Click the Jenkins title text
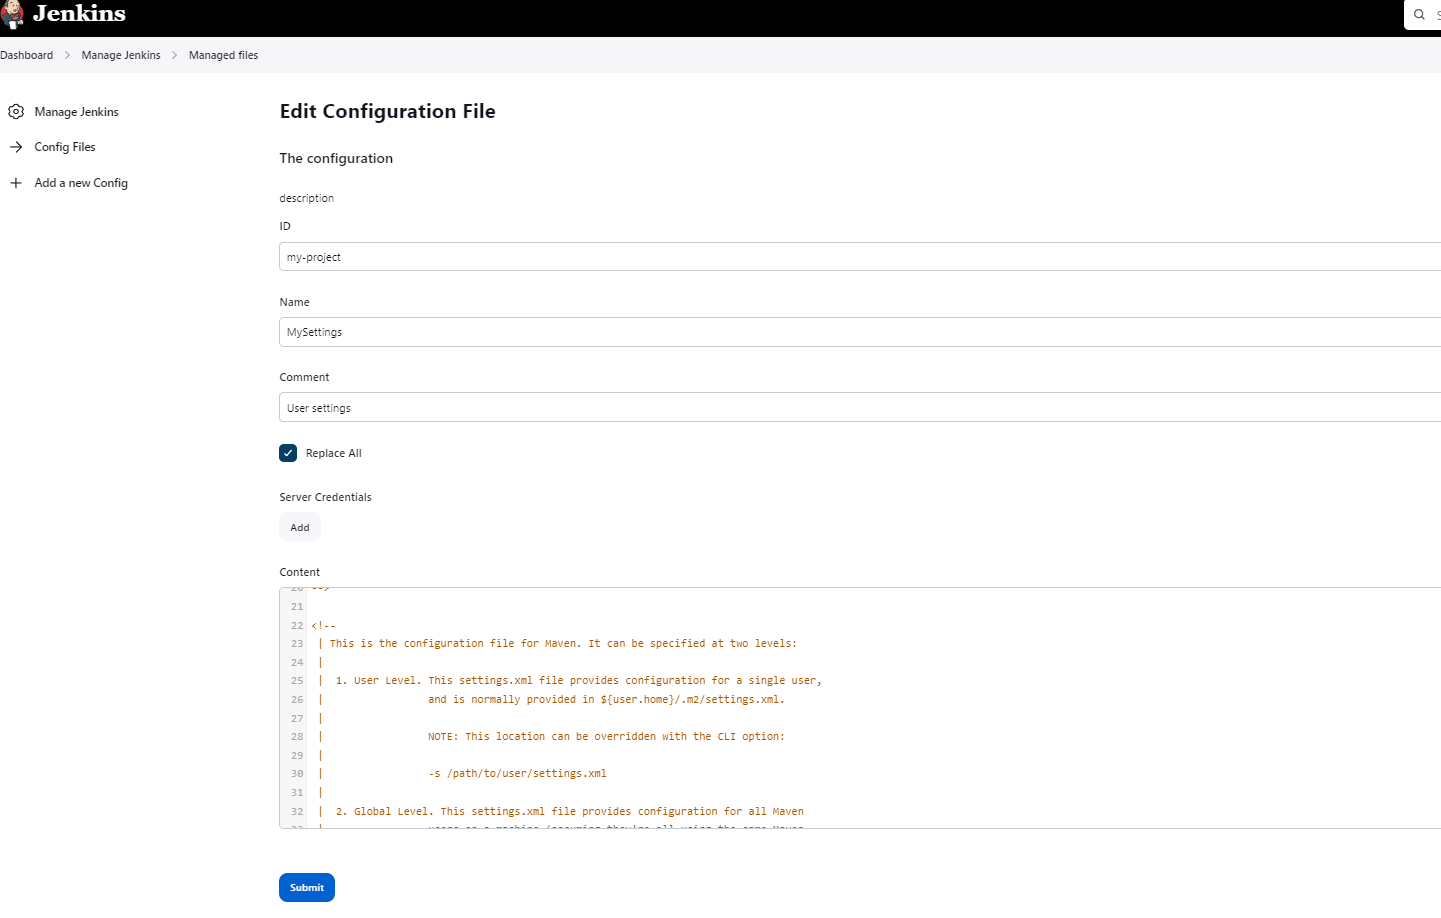 pyautogui.click(x=79, y=14)
